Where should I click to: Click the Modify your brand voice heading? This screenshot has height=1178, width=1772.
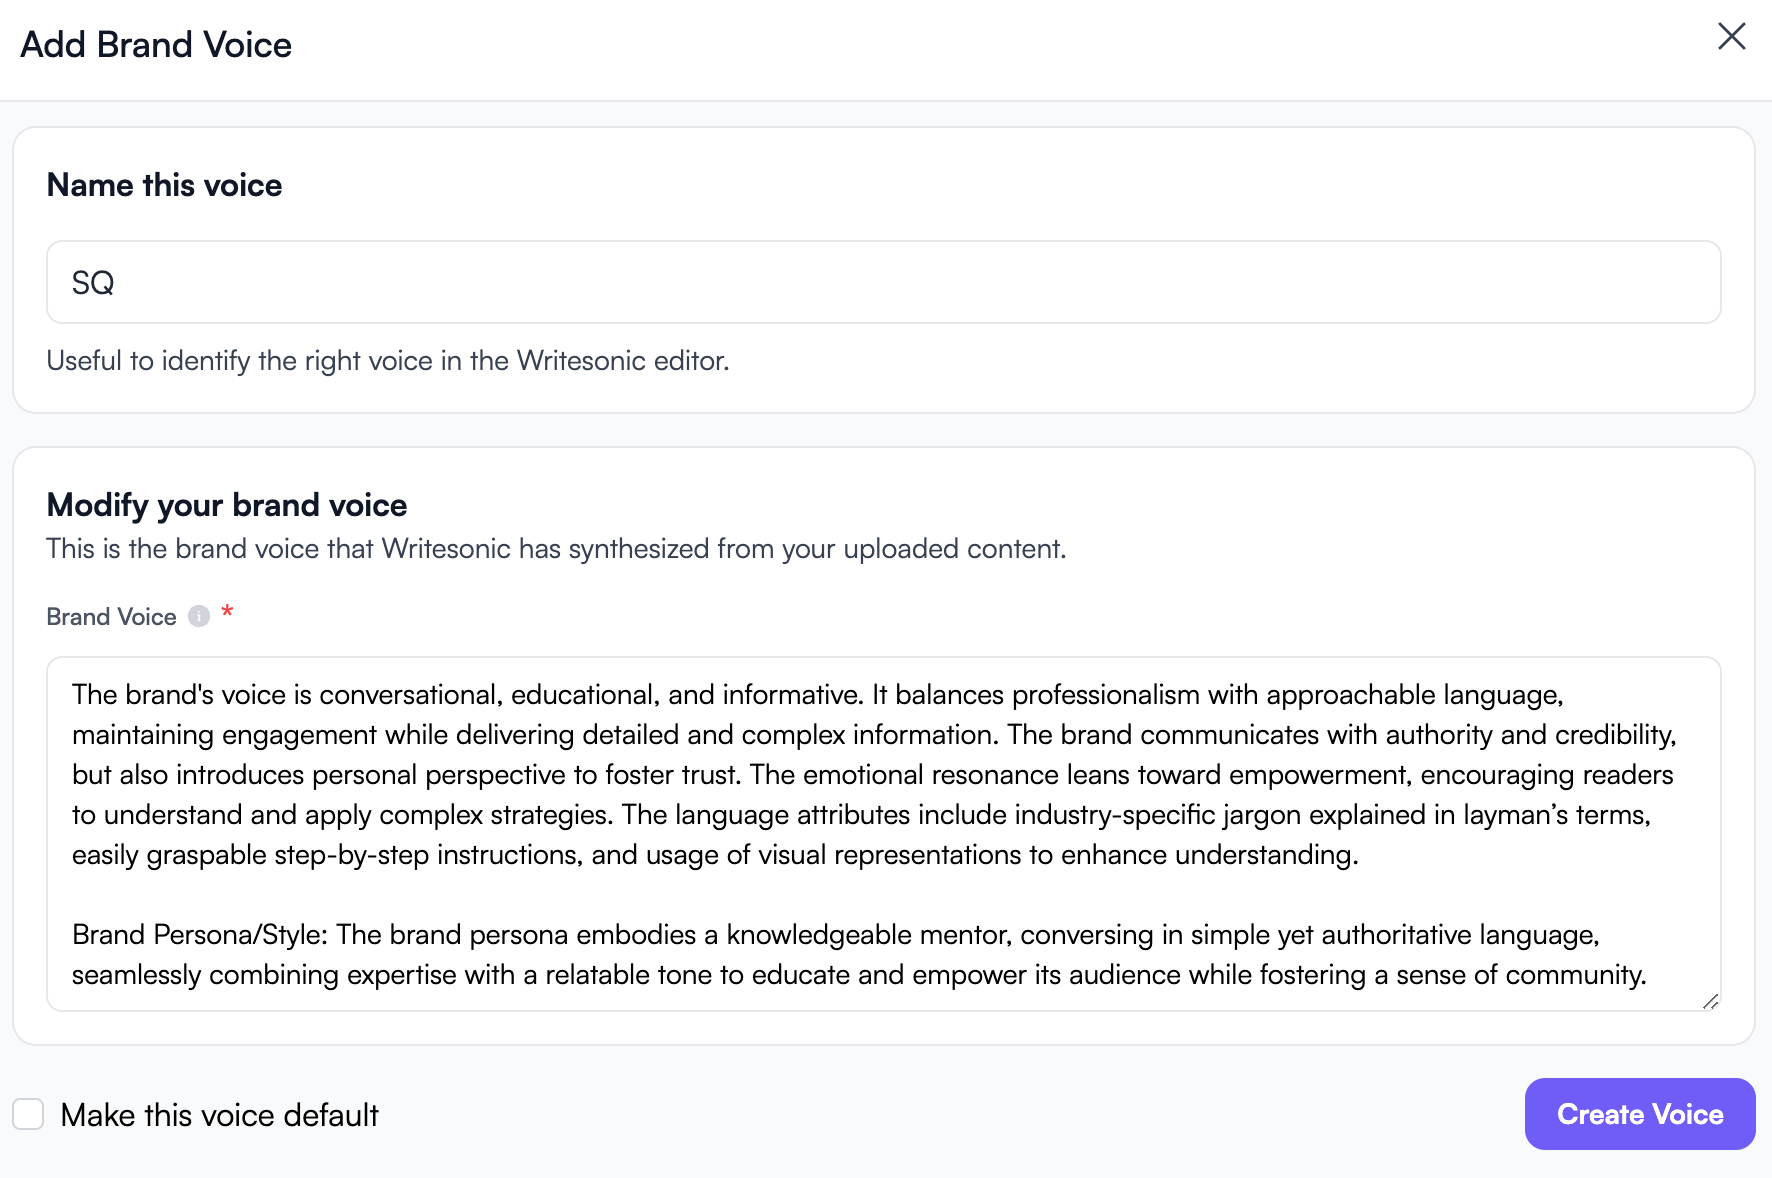click(x=226, y=505)
